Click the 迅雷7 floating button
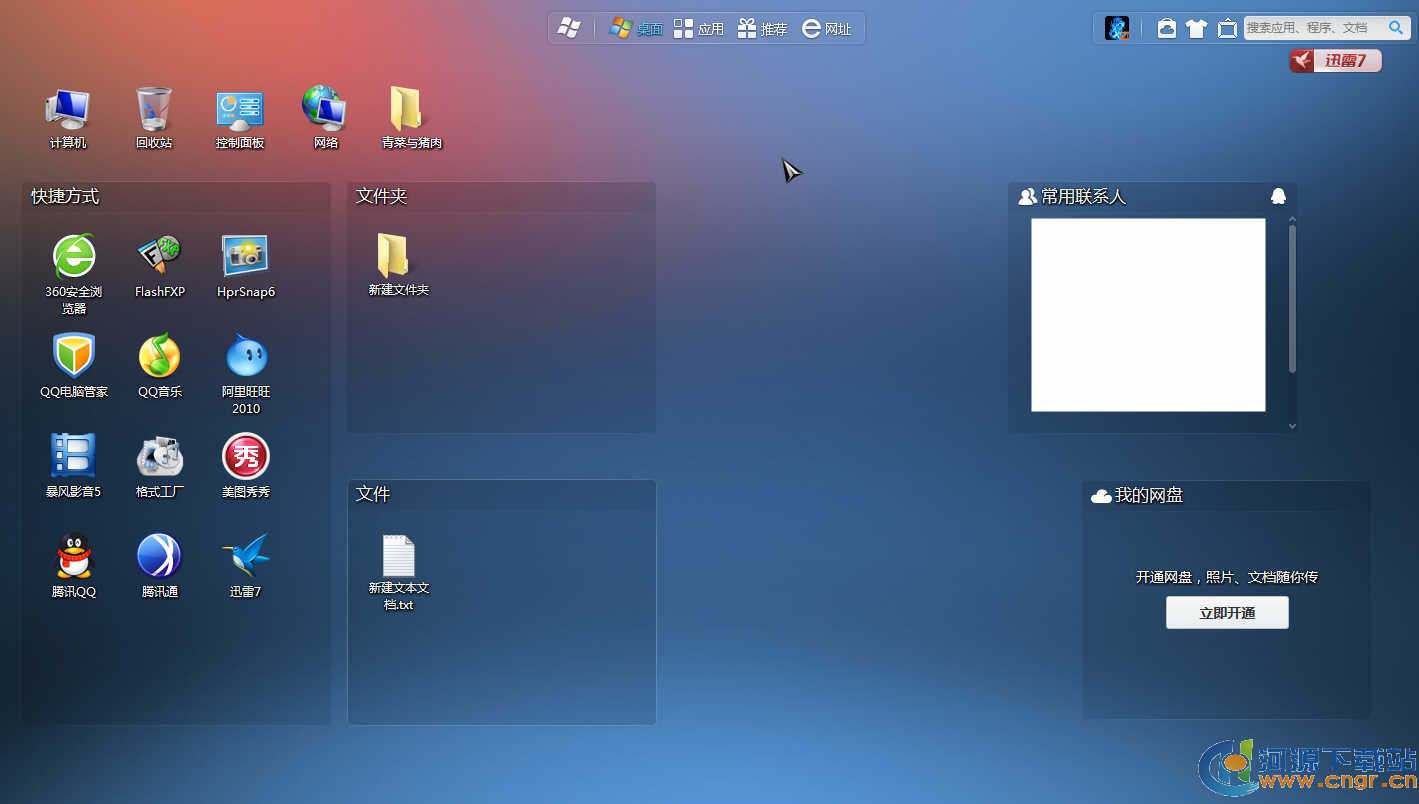1419x804 pixels. (x=1335, y=61)
